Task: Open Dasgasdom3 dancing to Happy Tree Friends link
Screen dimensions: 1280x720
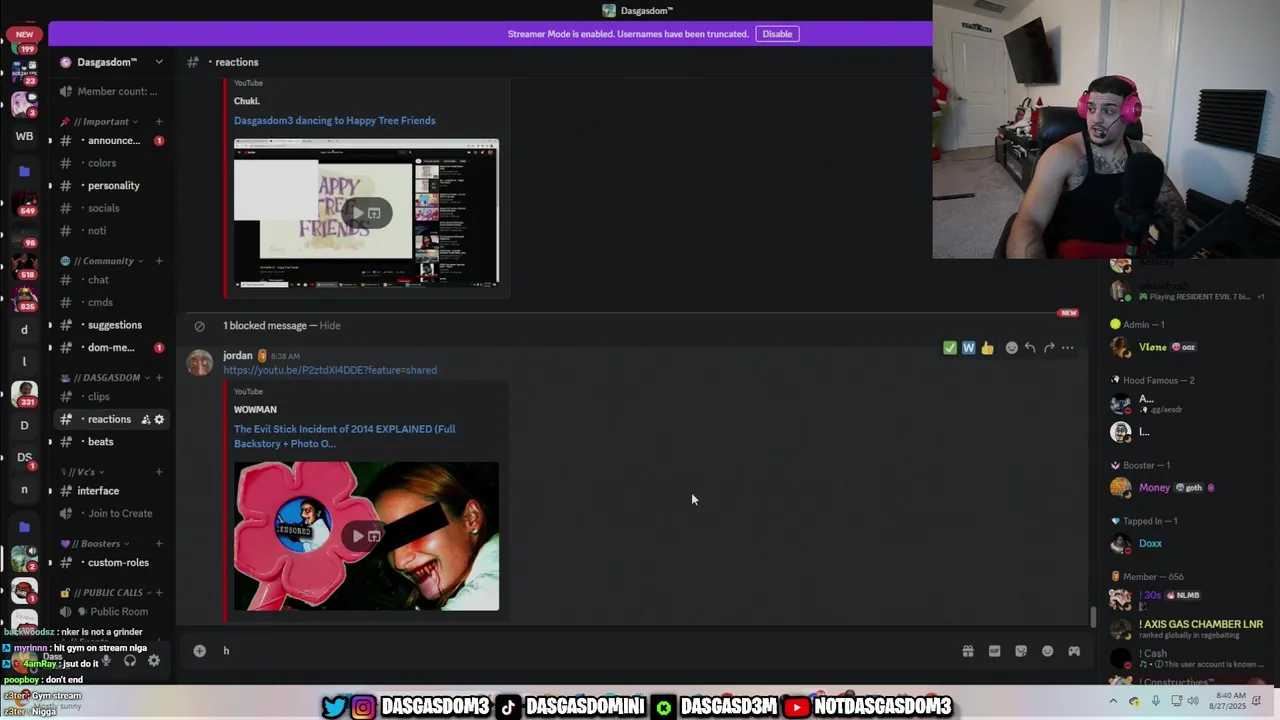Action: click(x=335, y=121)
